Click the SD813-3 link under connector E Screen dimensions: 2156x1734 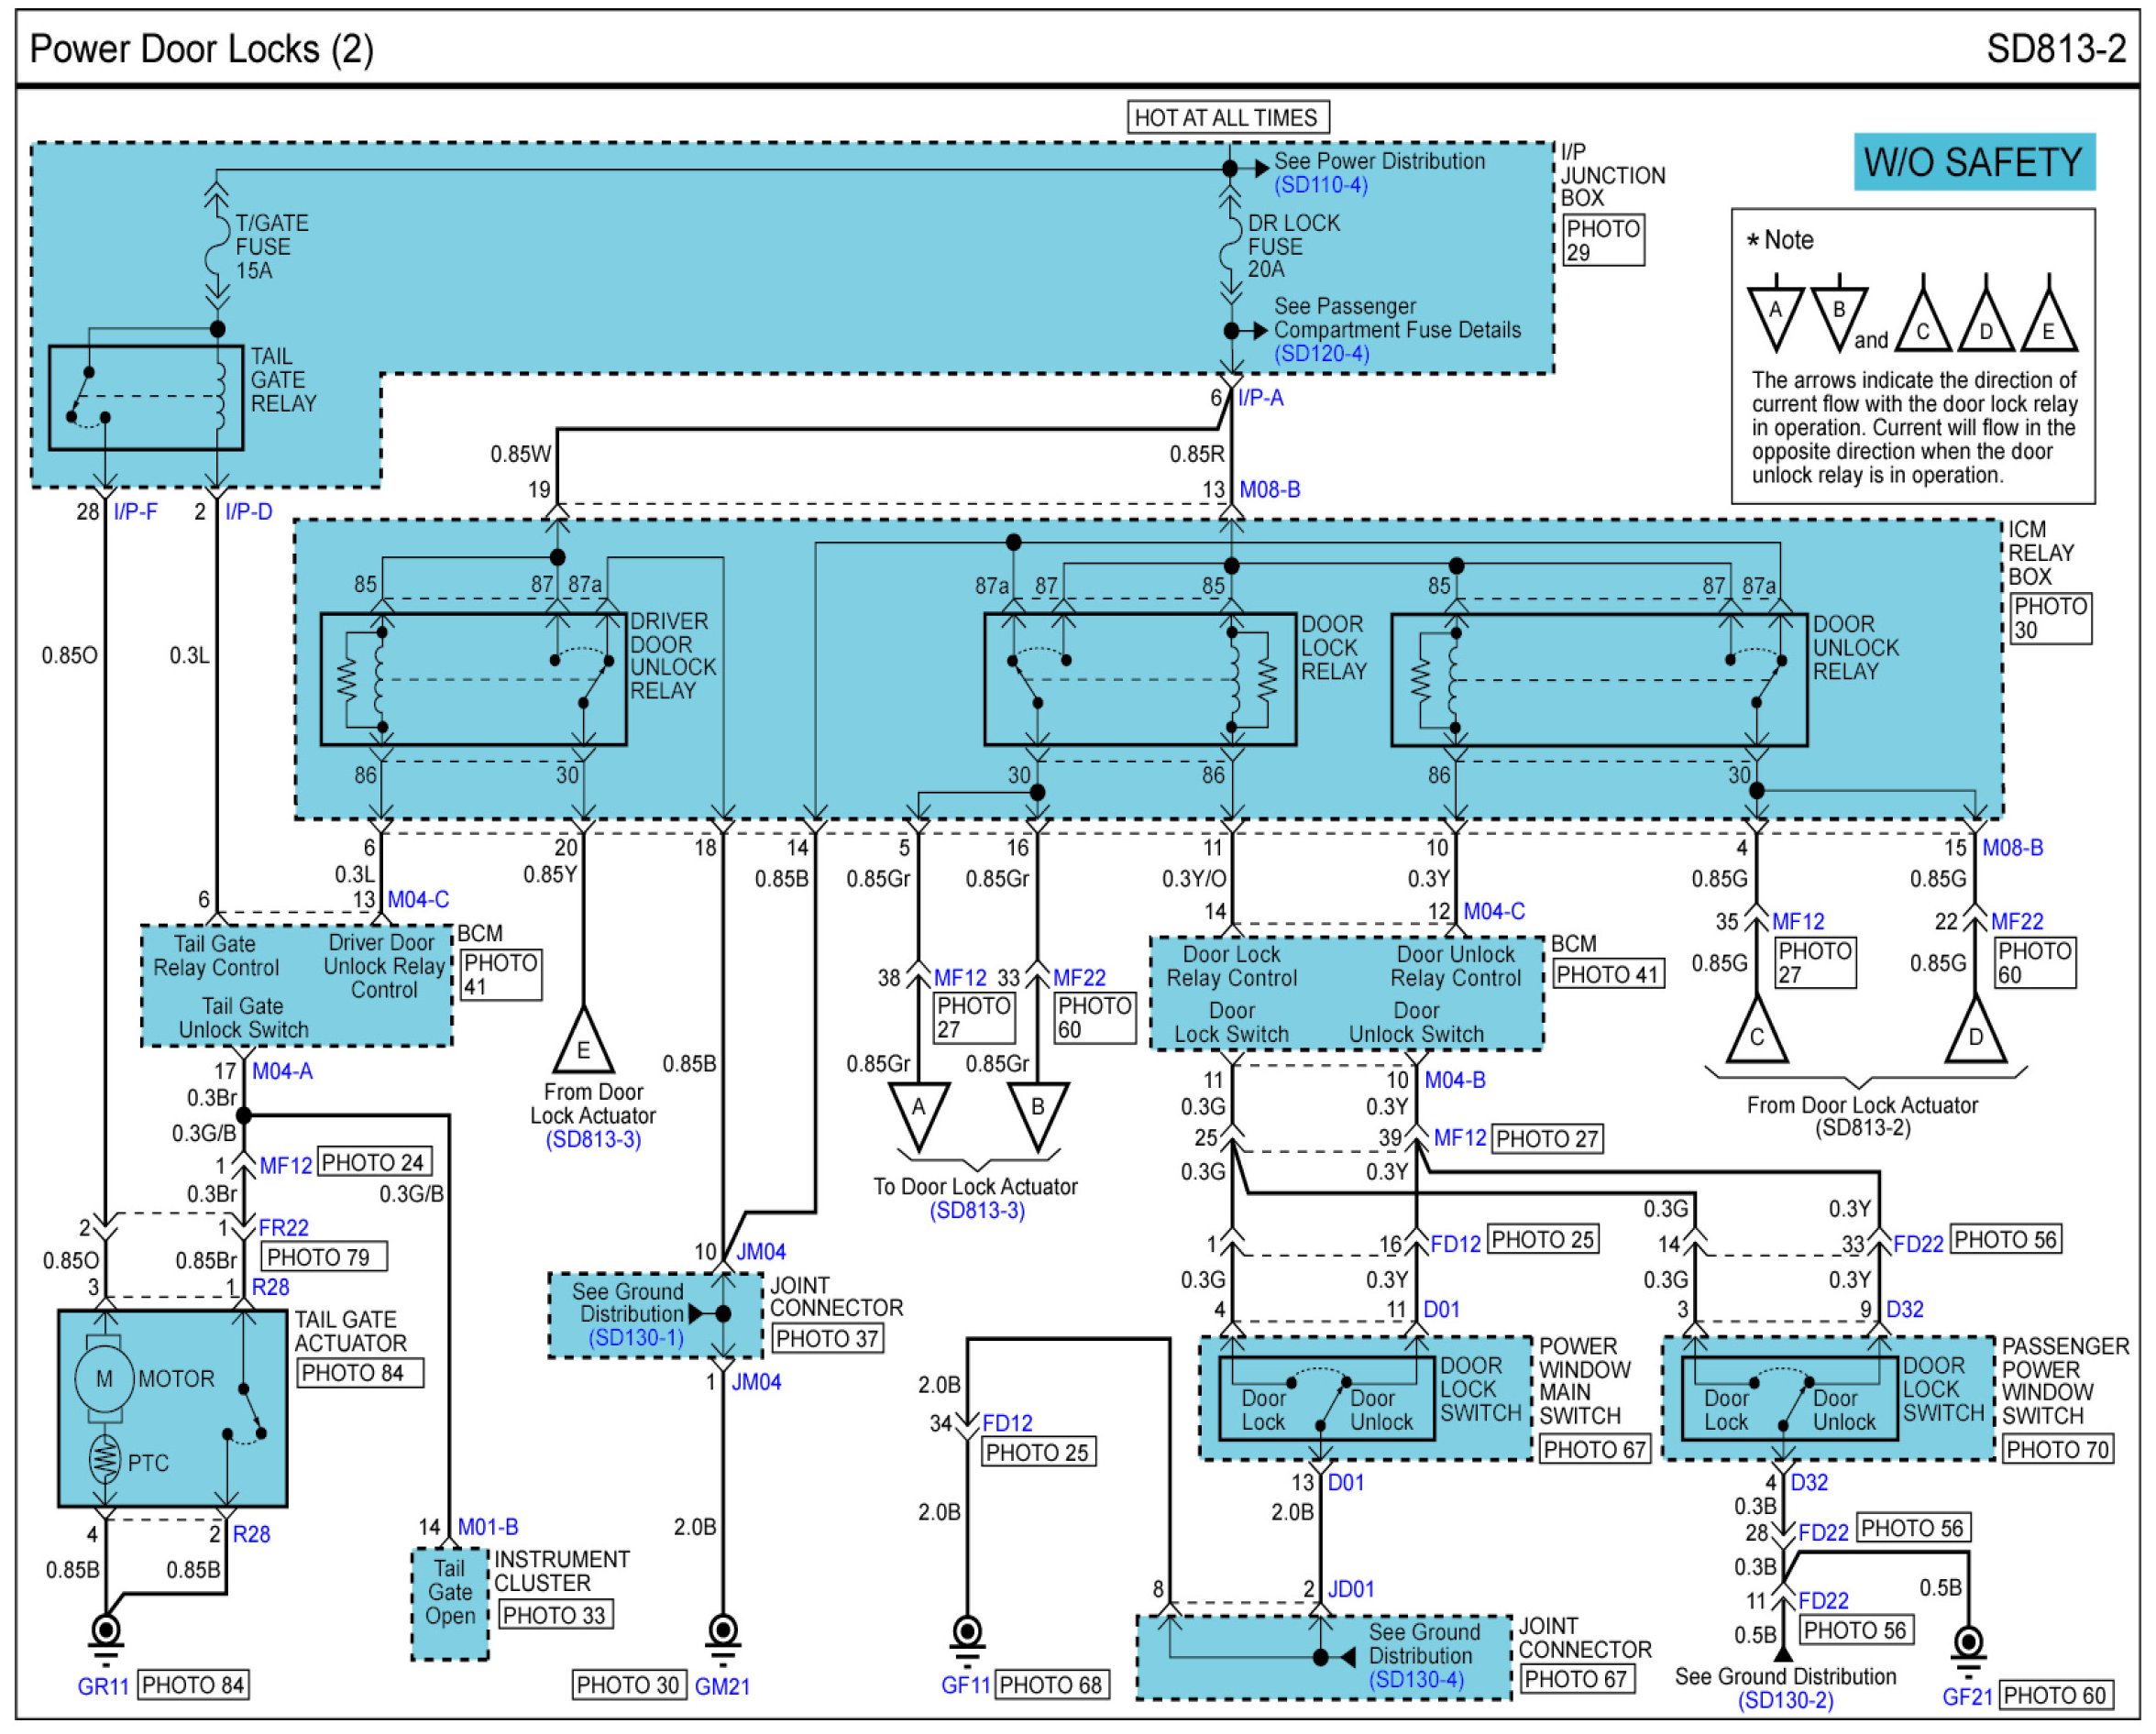[593, 1139]
